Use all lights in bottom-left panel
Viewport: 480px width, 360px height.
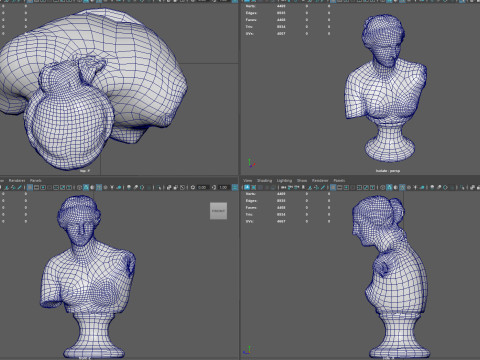(112, 187)
